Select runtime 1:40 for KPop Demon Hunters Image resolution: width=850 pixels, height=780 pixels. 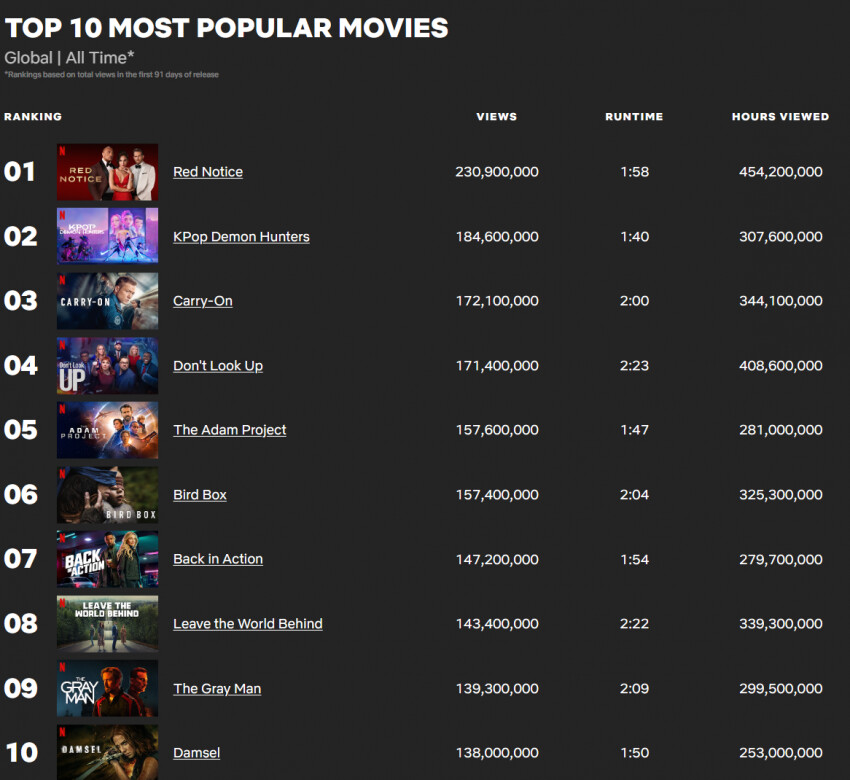(x=634, y=237)
